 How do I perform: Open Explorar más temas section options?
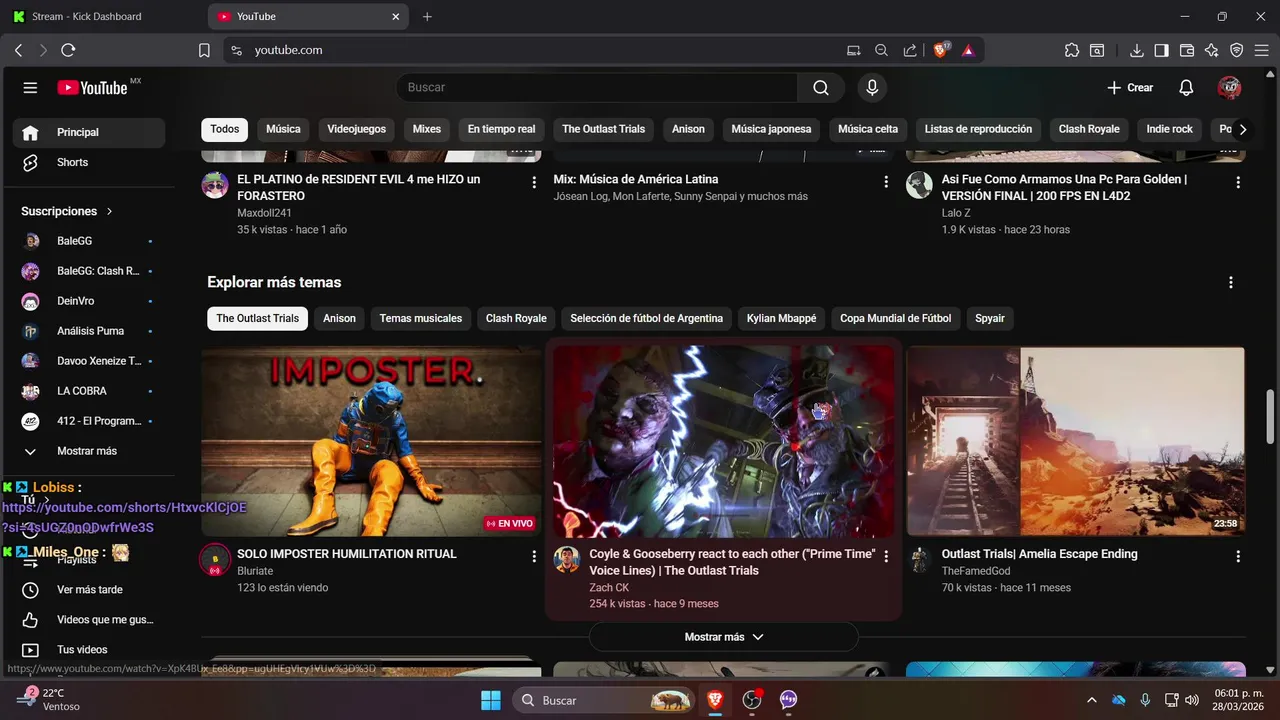pos(1231,283)
